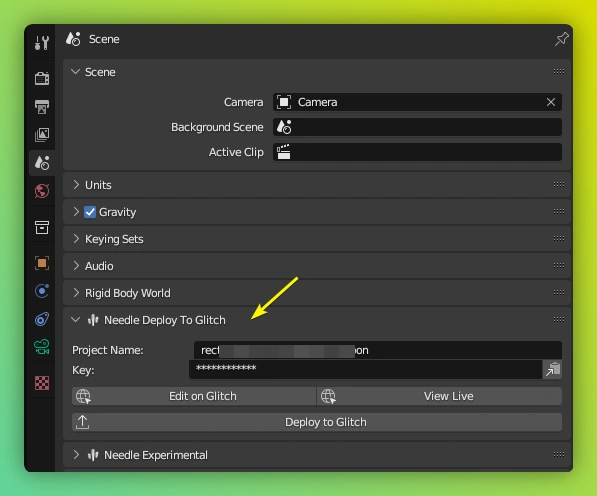Click the Needle Deploy To Glitch drag grip
The image size is (597, 496).
click(559, 319)
